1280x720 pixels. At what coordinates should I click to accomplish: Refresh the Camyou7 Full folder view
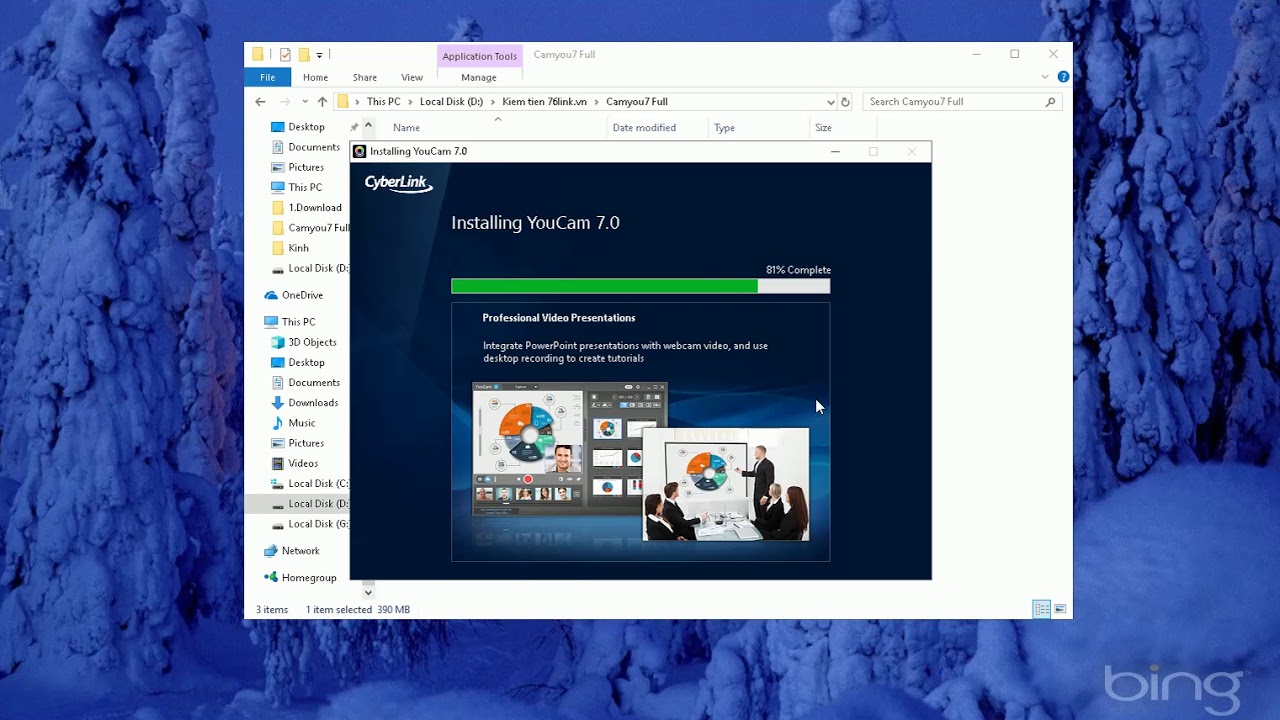(x=845, y=102)
